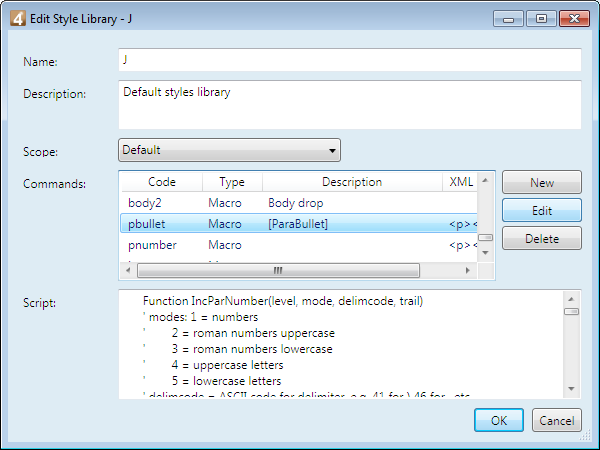This screenshot has height=450, width=600.
Task: Select the body2 command row
Action: click(299, 203)
